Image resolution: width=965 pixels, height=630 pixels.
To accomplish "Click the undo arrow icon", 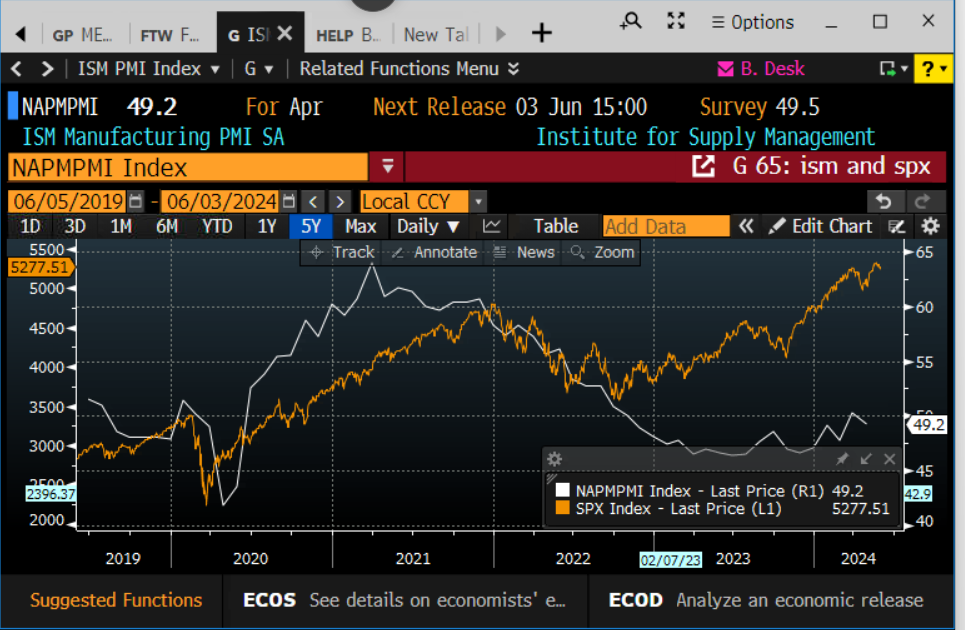I will click(x=885, y=201).
